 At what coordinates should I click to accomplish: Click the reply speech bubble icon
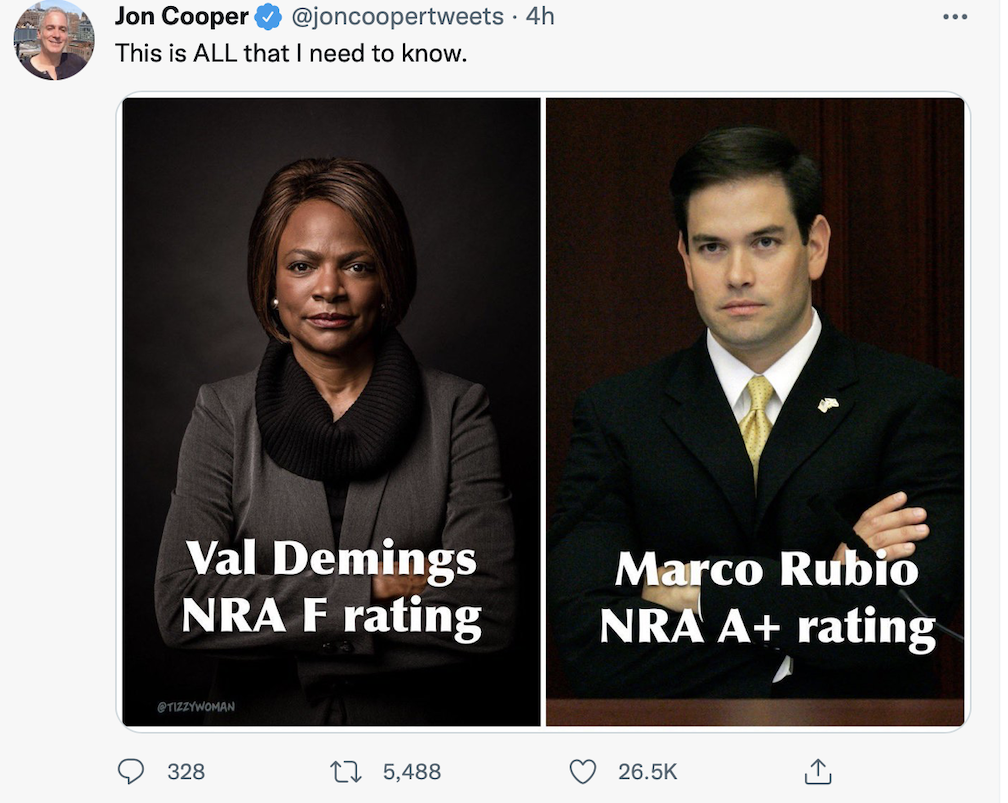(x=132, y=771)
